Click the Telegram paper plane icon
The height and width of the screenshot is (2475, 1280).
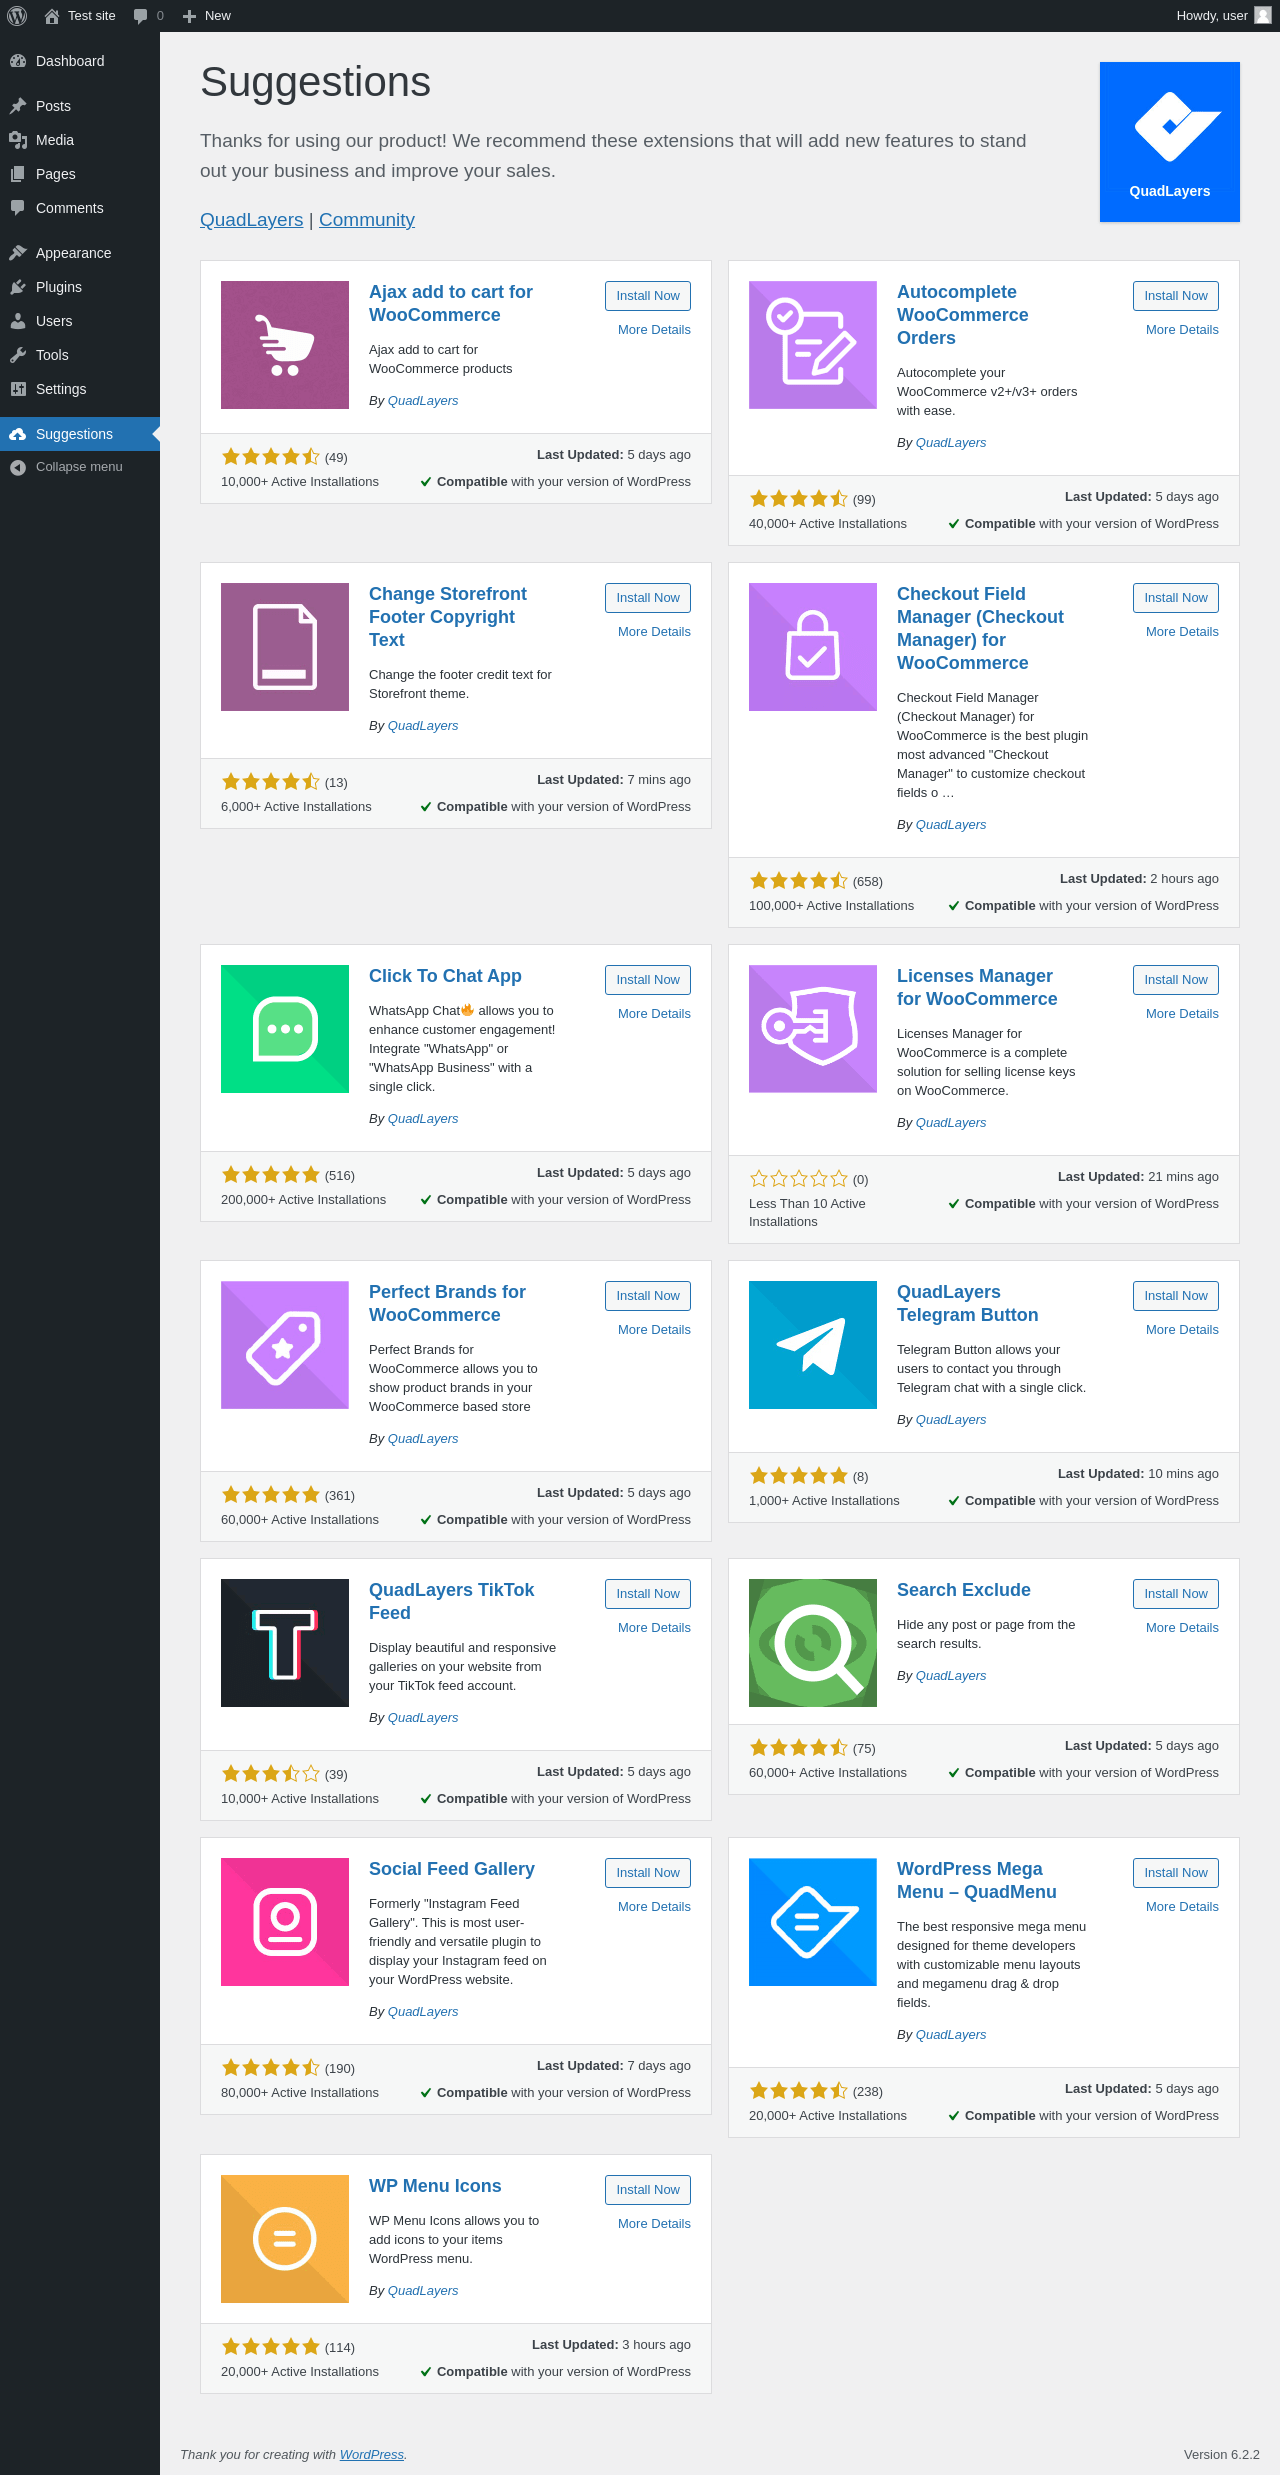click(813, 1345)
